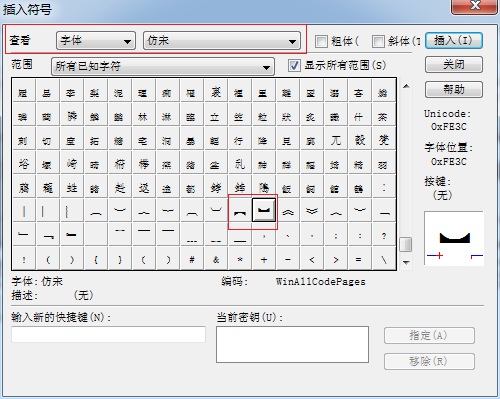Select the 切 character cell
This screenshot has width=500, height=399.
(x=48, y=139)
